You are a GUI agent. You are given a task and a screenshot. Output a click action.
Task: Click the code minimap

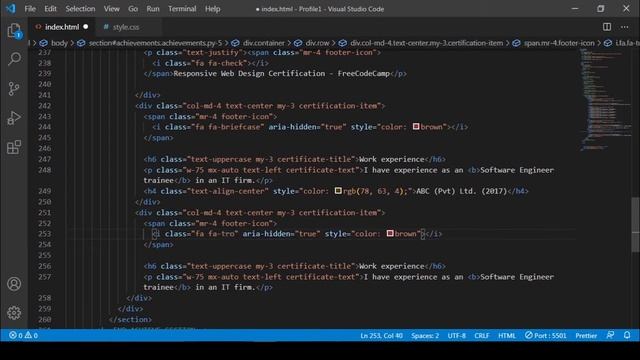pyautogui.click(x=605, y=100)
